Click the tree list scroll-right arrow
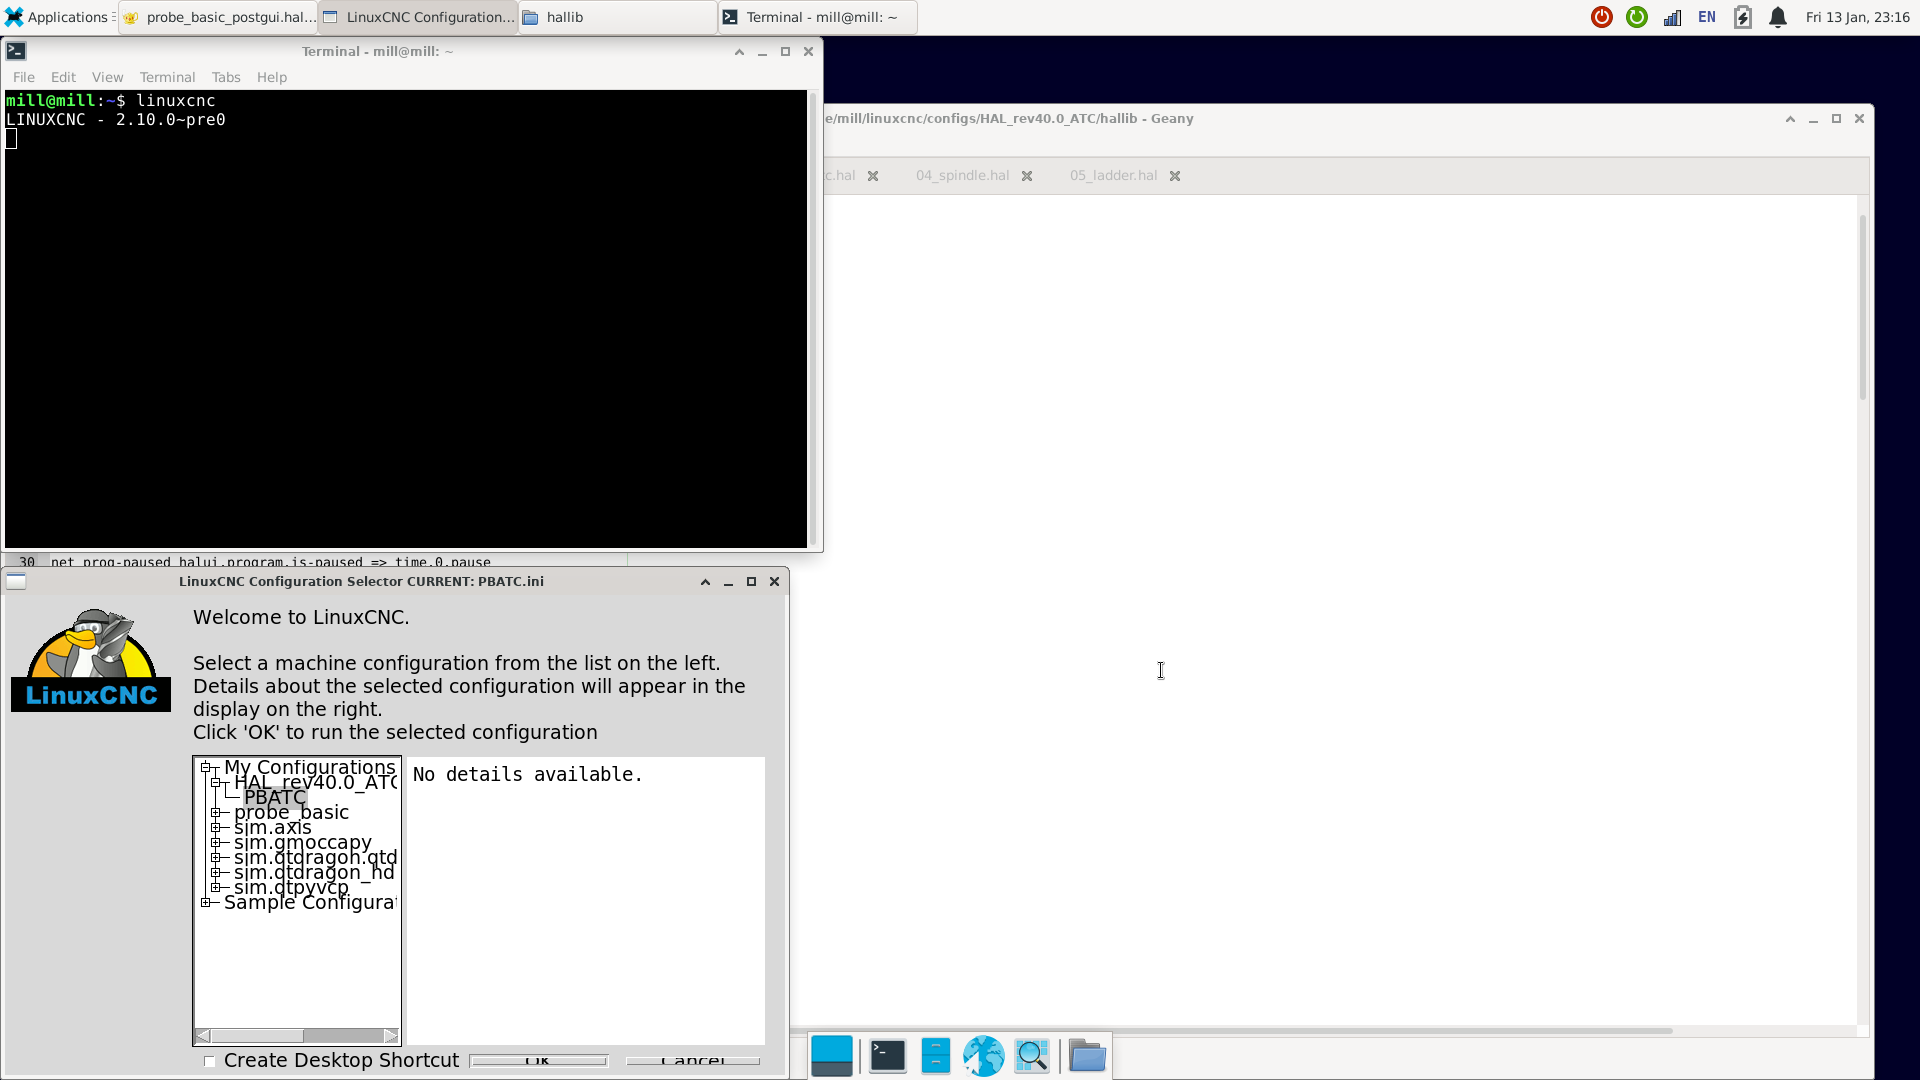The width and height of the screenshot is (1920, 1080). (x=391, y=1036)
